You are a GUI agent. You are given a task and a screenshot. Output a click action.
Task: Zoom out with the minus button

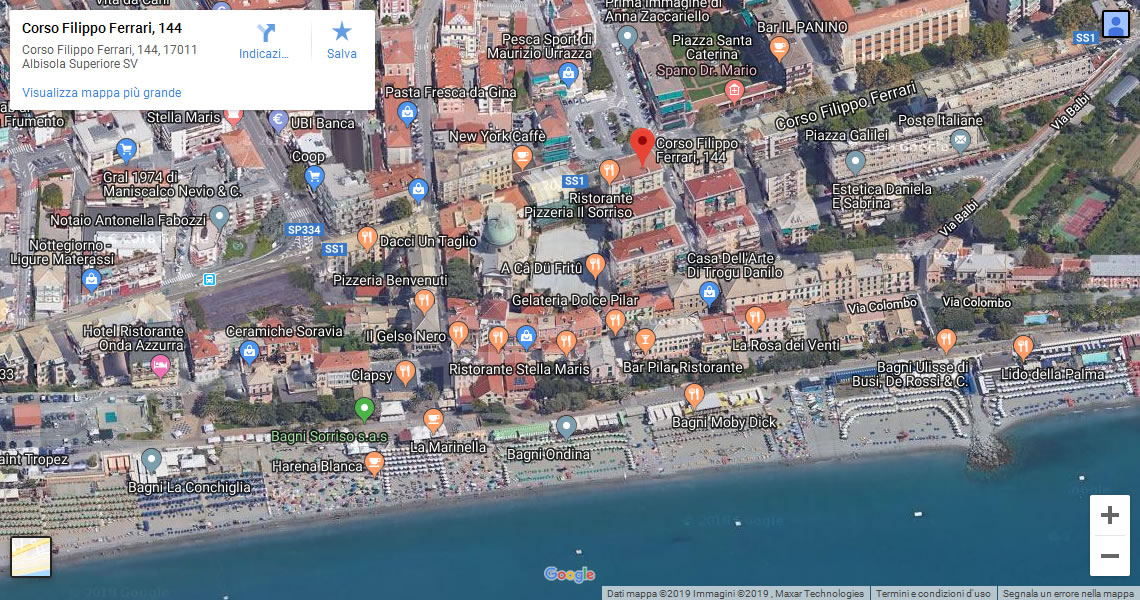[x=1109, y=556]
